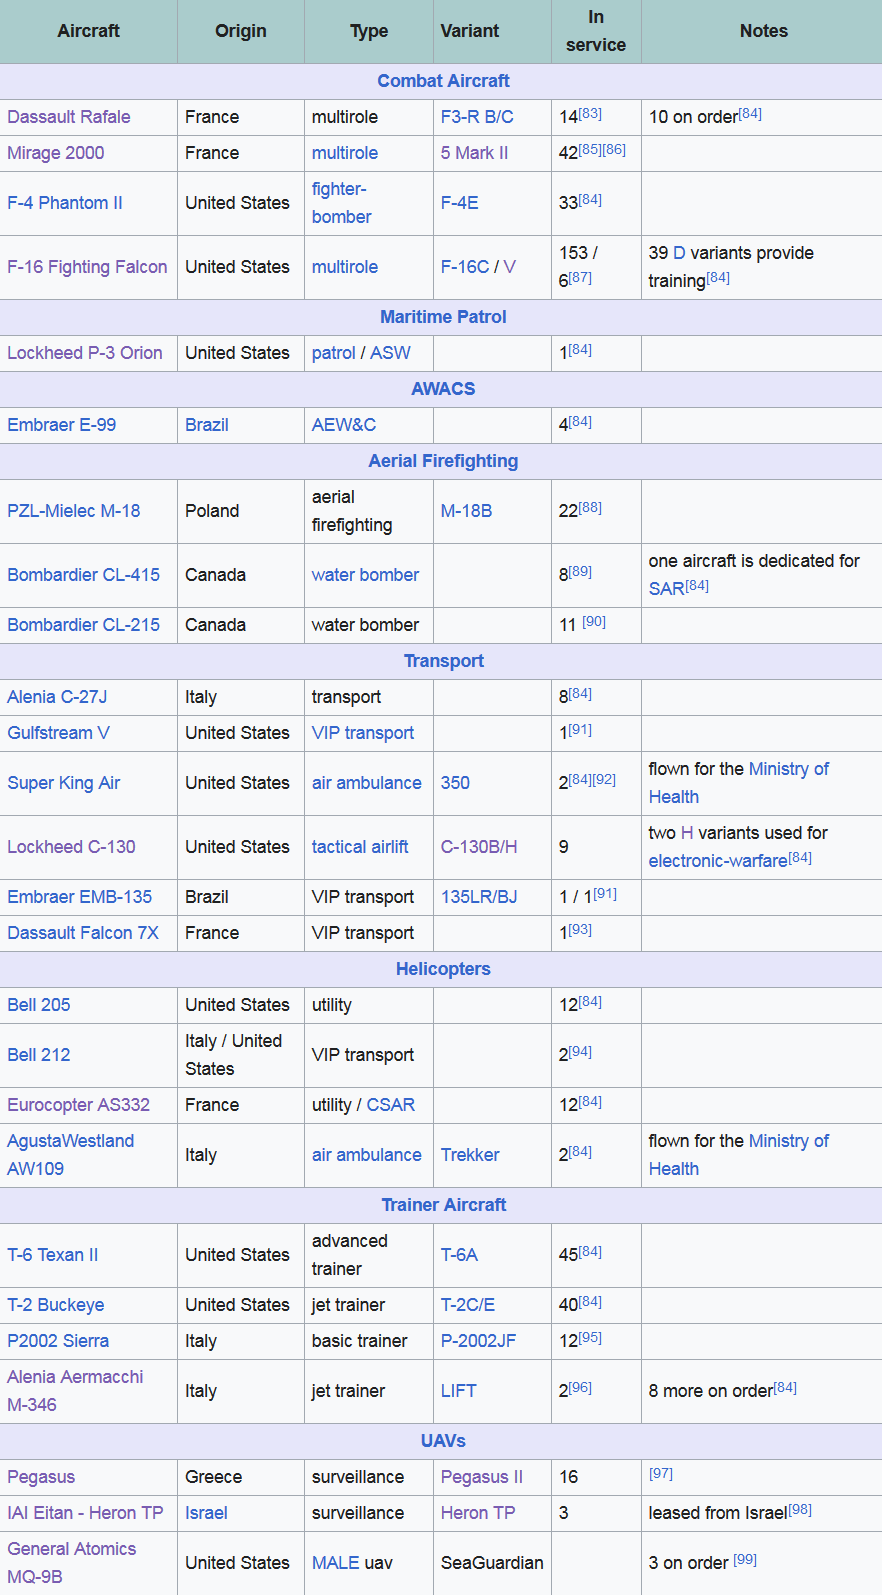Open the Bell 205 link

39,1005
